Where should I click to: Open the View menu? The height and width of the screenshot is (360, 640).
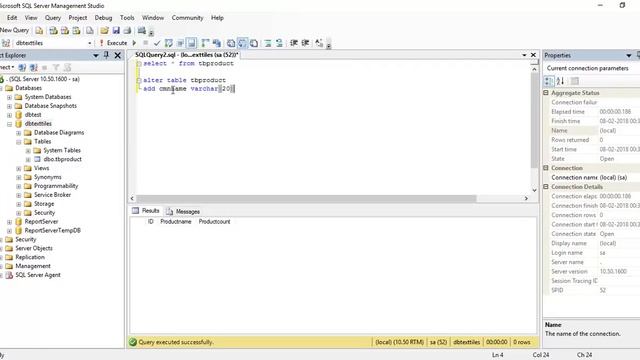point(31,18)
